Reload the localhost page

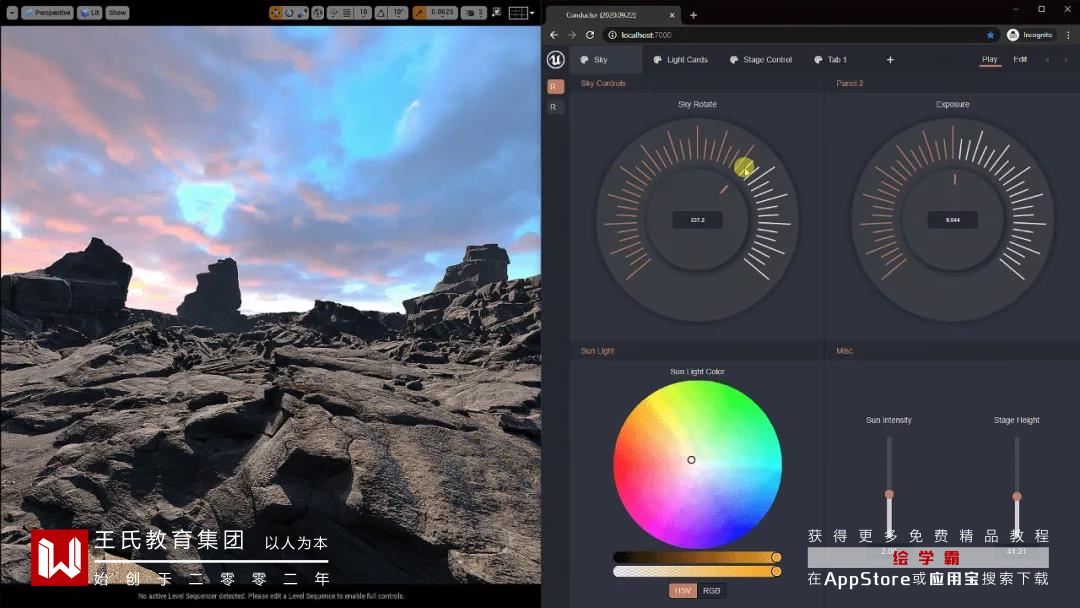pos(590,34)
